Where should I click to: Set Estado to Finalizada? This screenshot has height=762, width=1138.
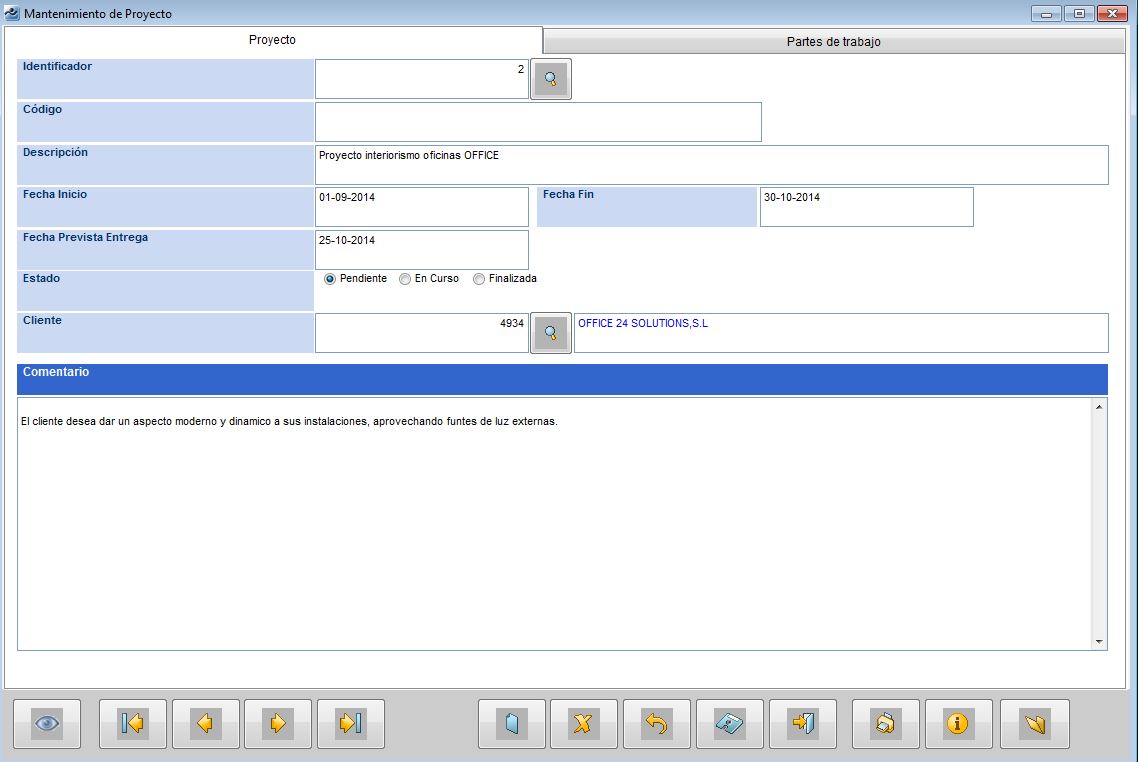pyautogui.click(x=479, y=279)
